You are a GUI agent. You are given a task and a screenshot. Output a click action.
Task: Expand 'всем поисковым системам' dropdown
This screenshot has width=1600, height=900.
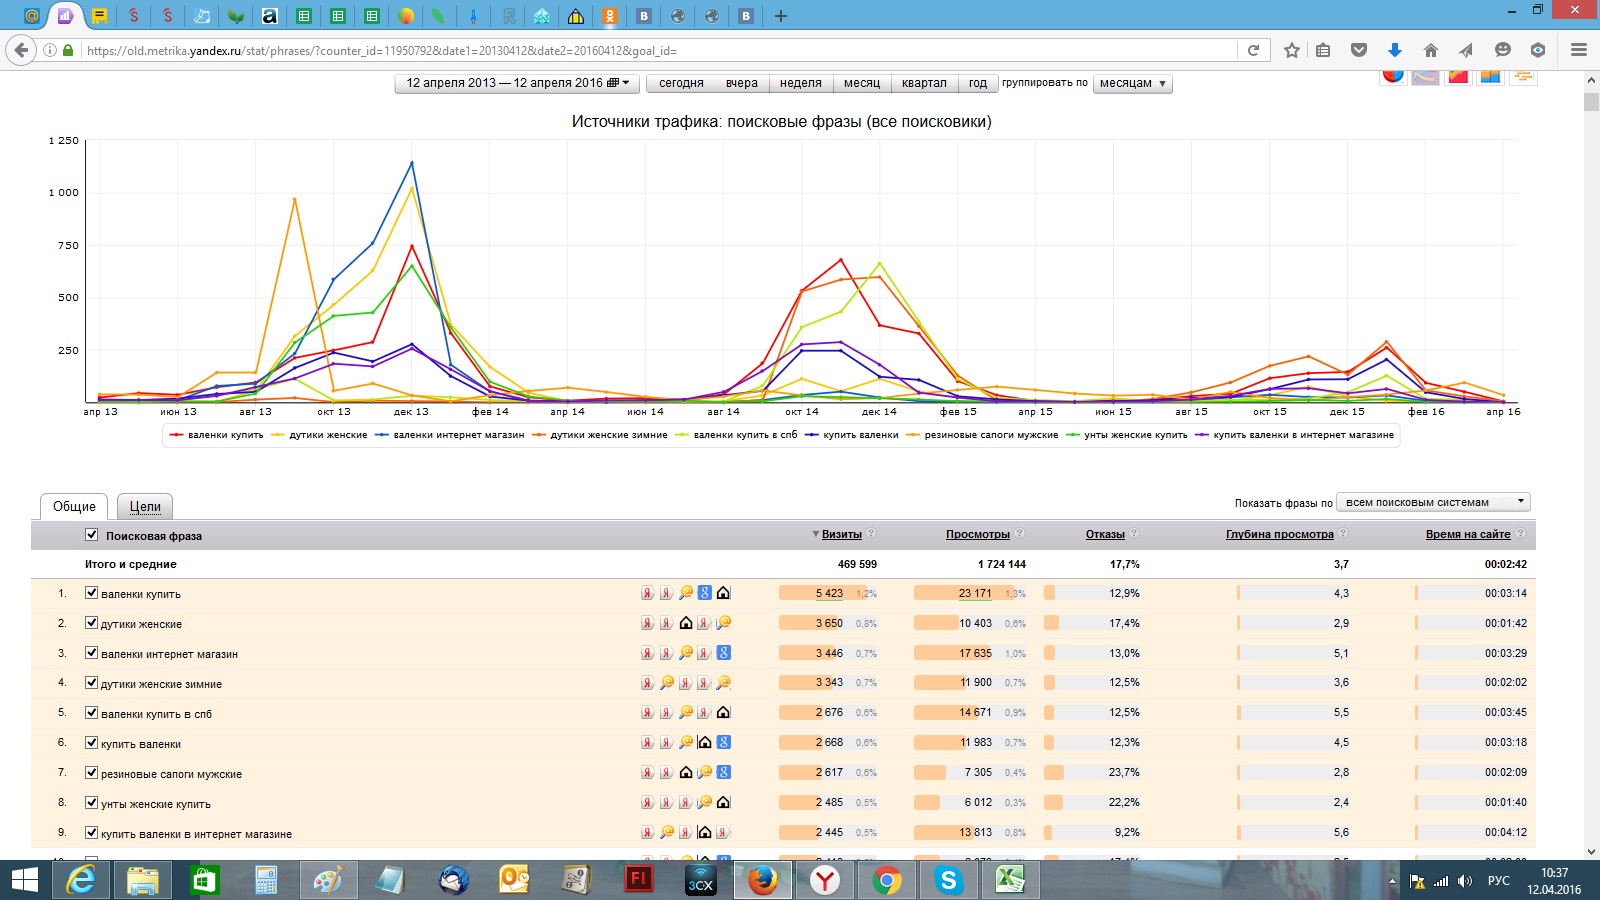pyautogui.click(x=1432, y=502)
